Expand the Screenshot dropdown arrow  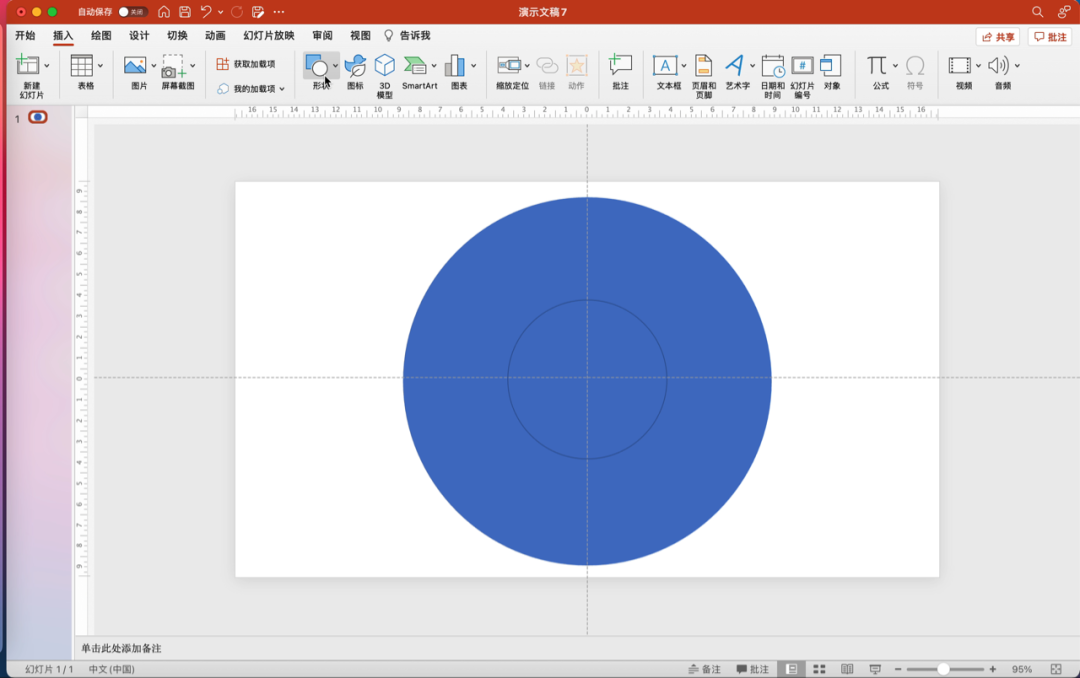[192, 65]
